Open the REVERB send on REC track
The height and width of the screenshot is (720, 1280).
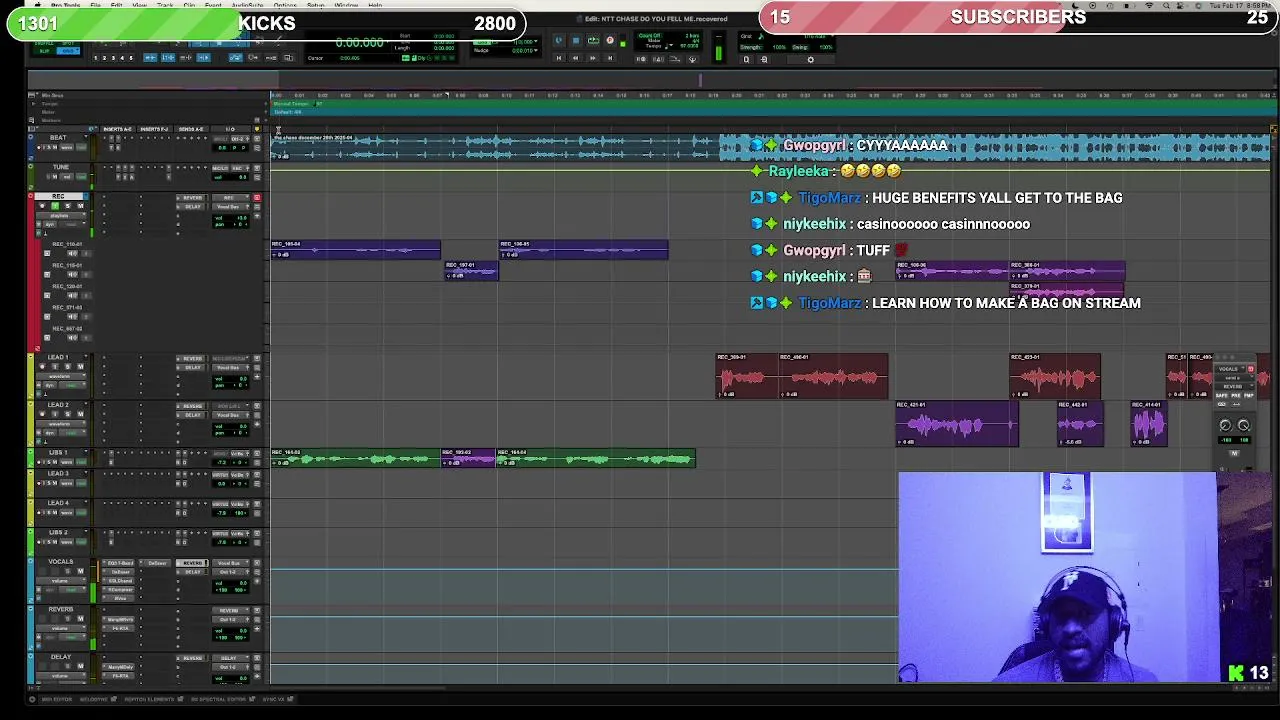192,198
